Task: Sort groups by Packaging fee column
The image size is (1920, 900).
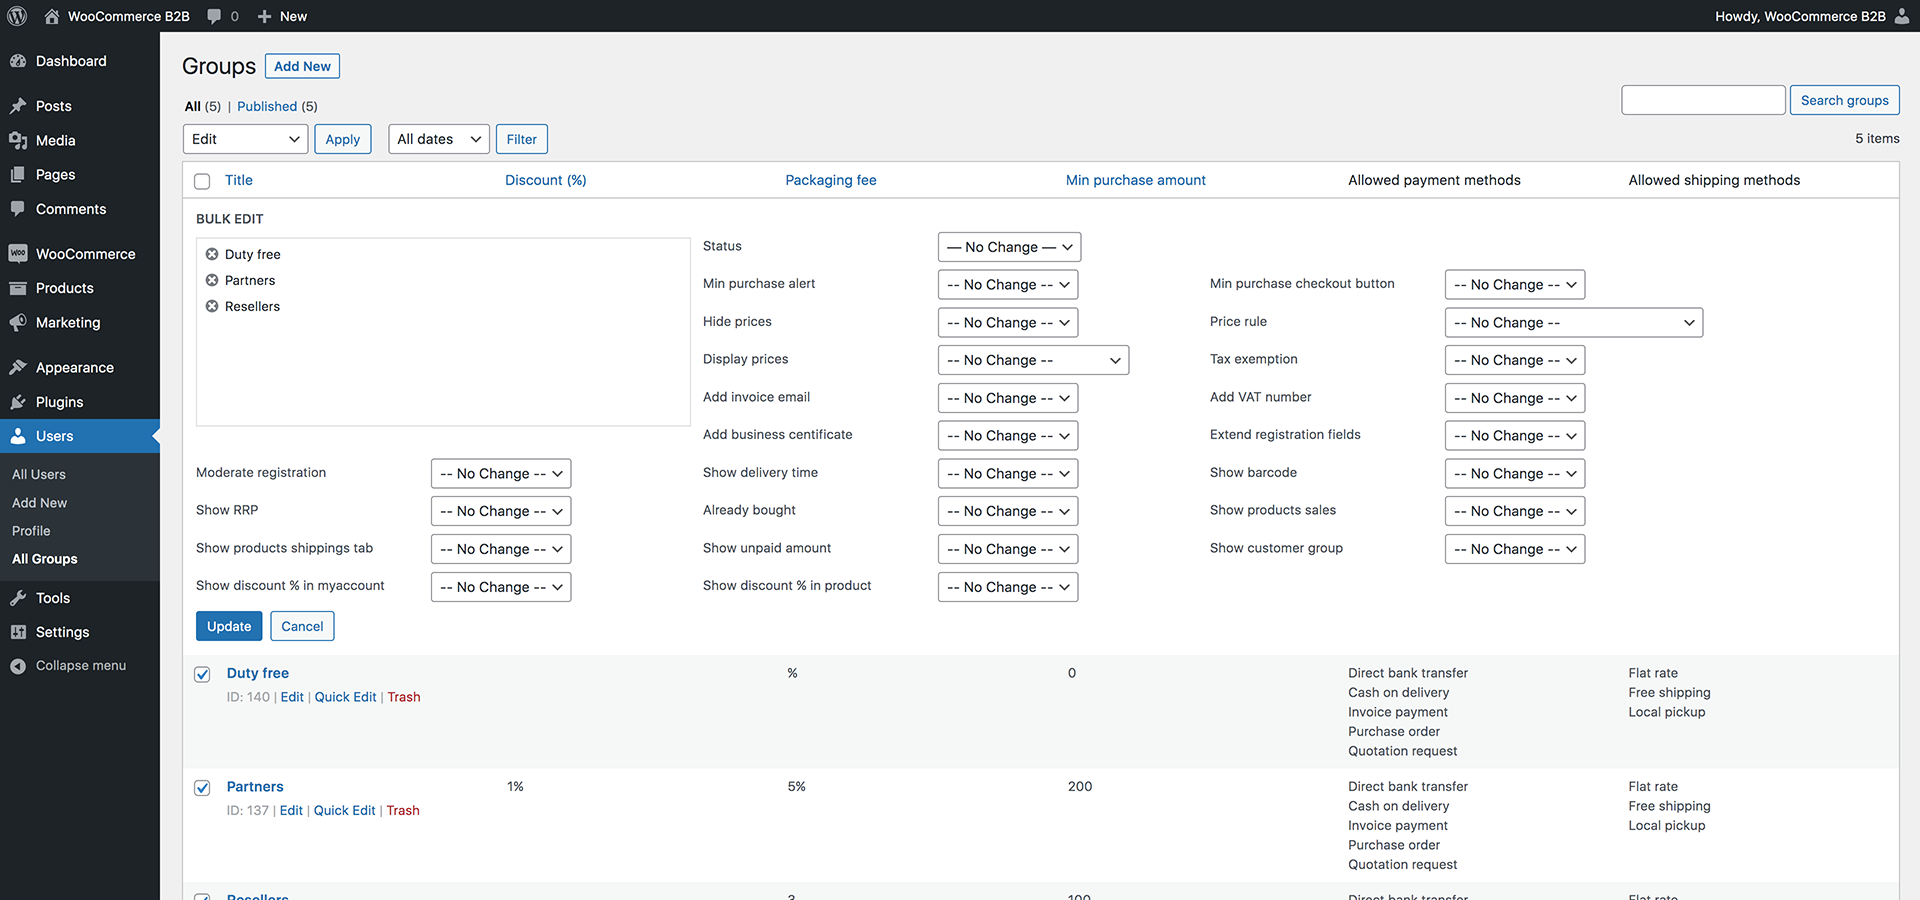Action: 830,180
